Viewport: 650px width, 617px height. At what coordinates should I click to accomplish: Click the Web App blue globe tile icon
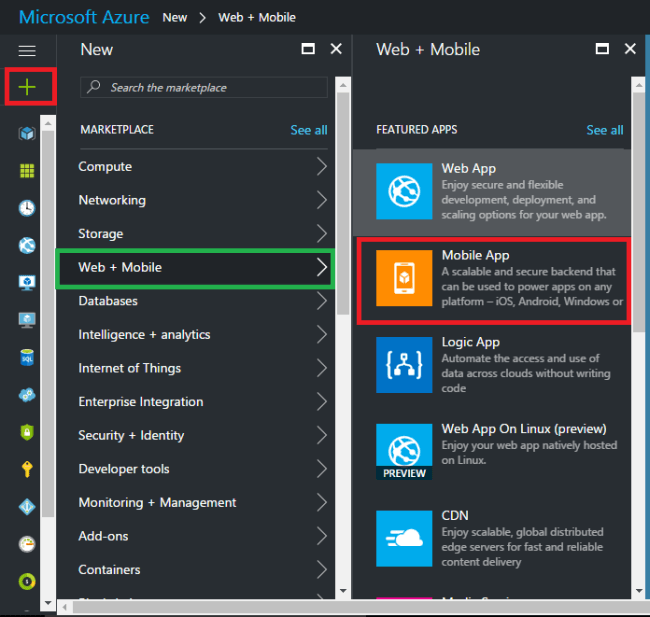pos(404,191)
